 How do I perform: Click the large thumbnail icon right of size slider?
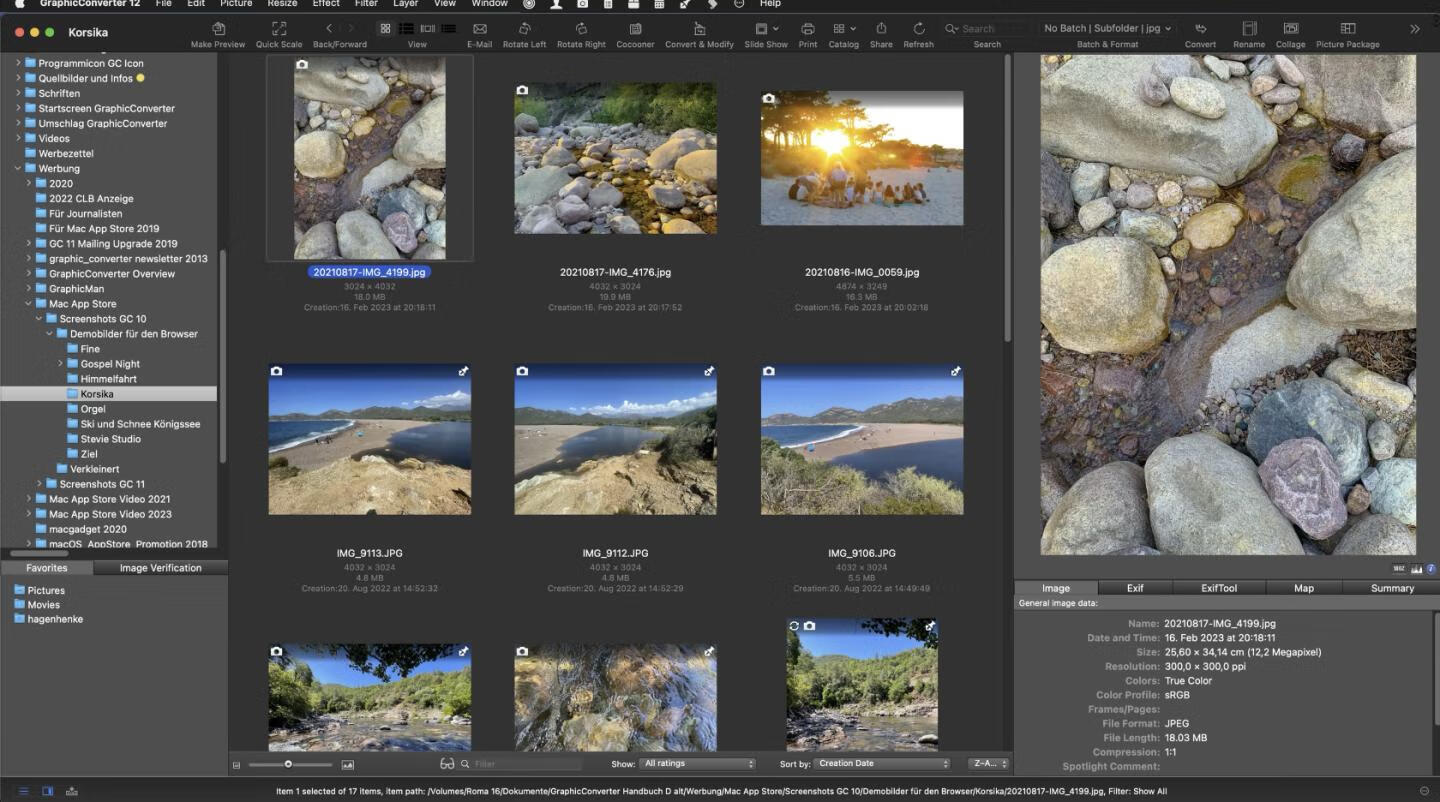pos(348,765)
